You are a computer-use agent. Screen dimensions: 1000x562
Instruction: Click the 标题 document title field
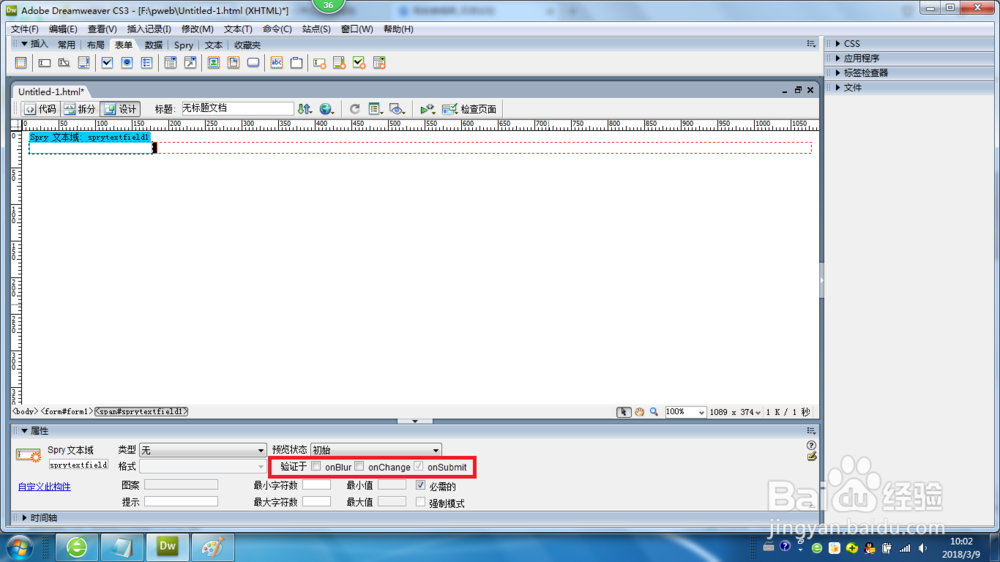click(237, 108)
